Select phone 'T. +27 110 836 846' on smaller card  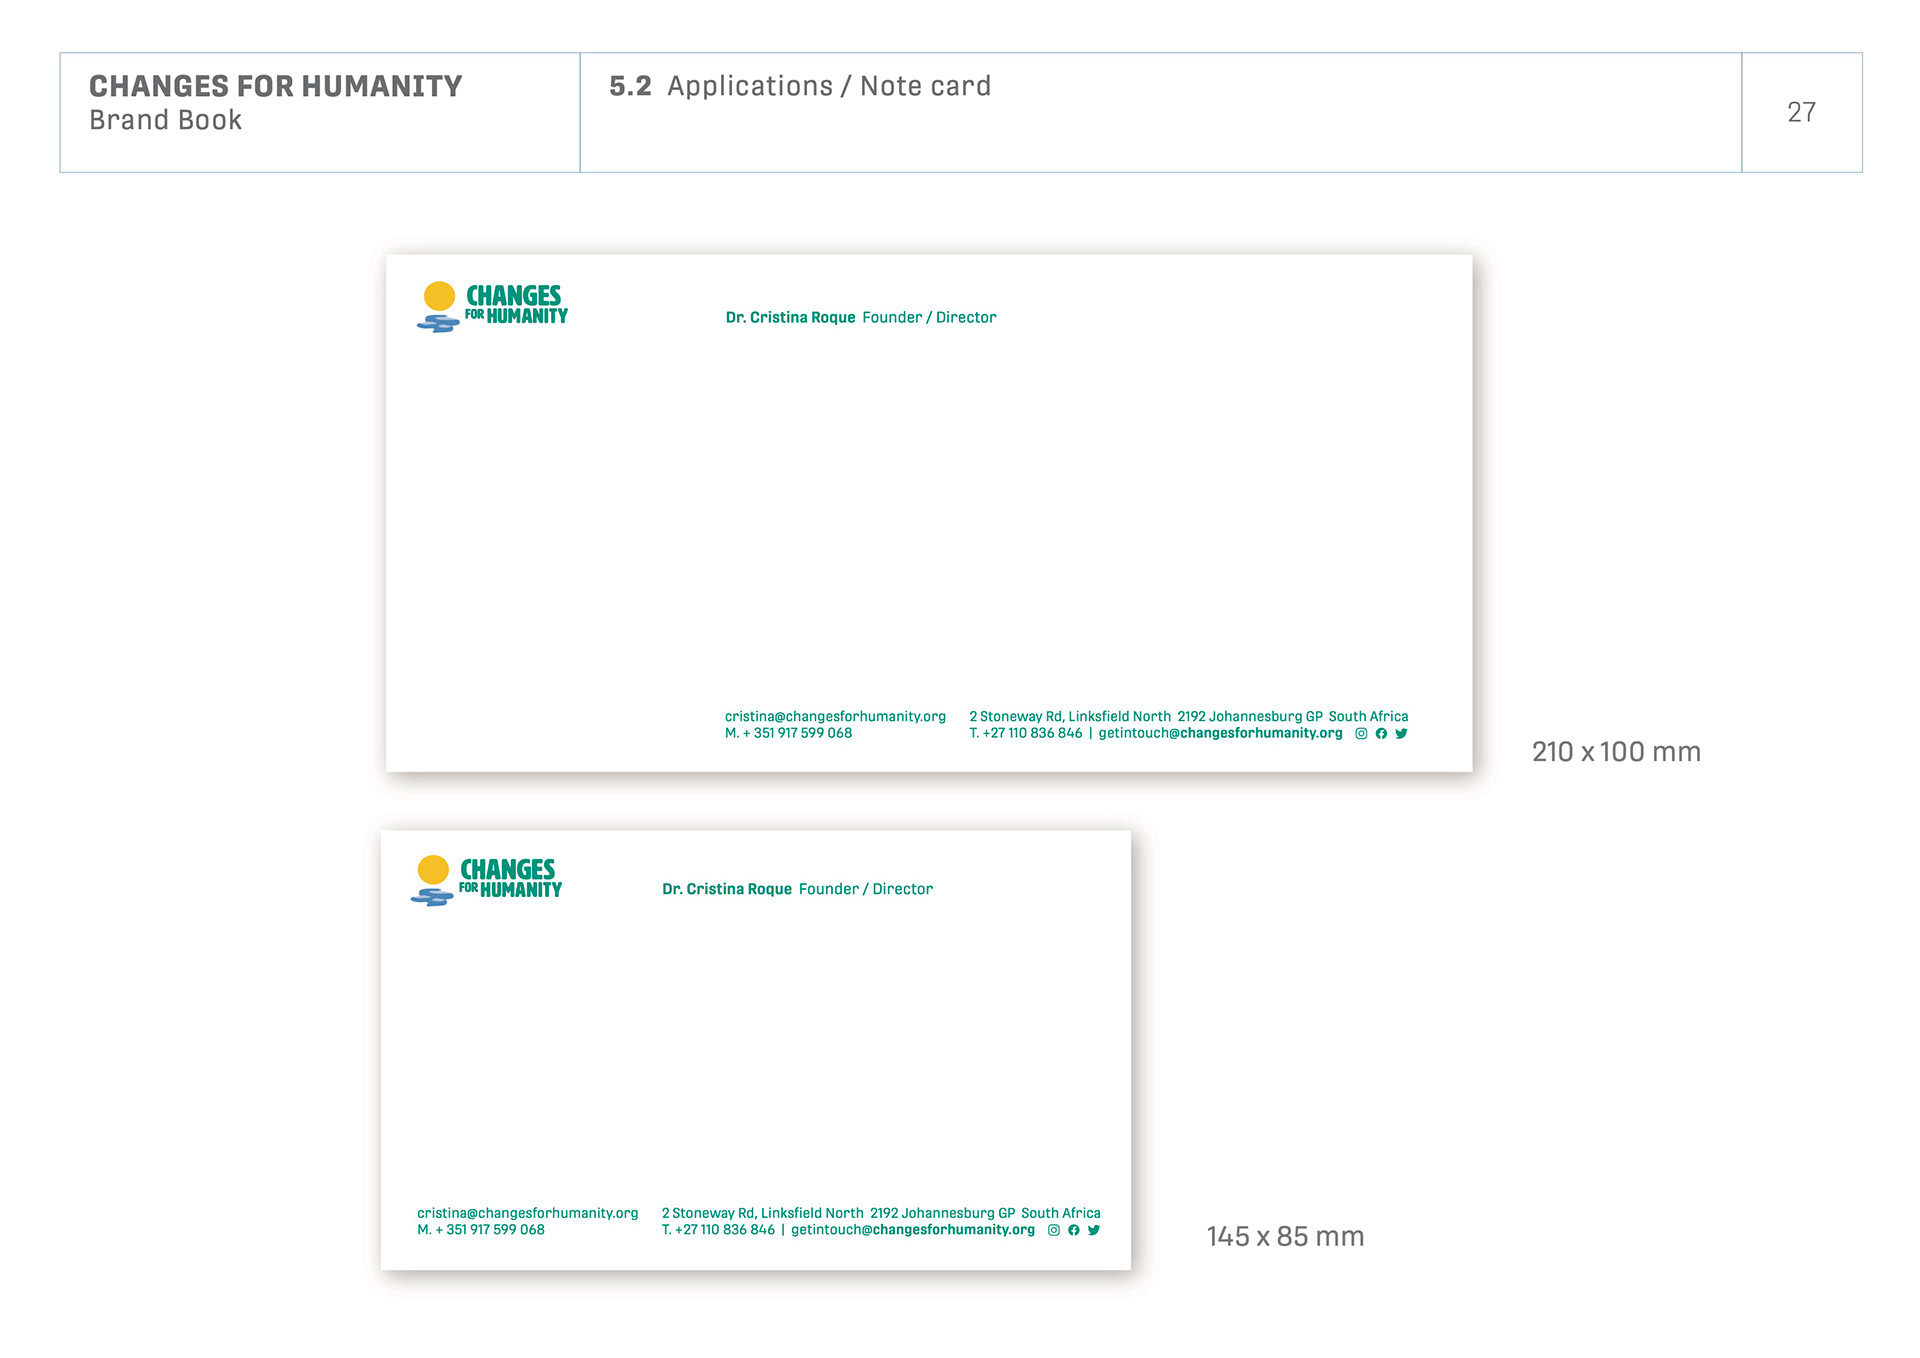coord(718,1230)
